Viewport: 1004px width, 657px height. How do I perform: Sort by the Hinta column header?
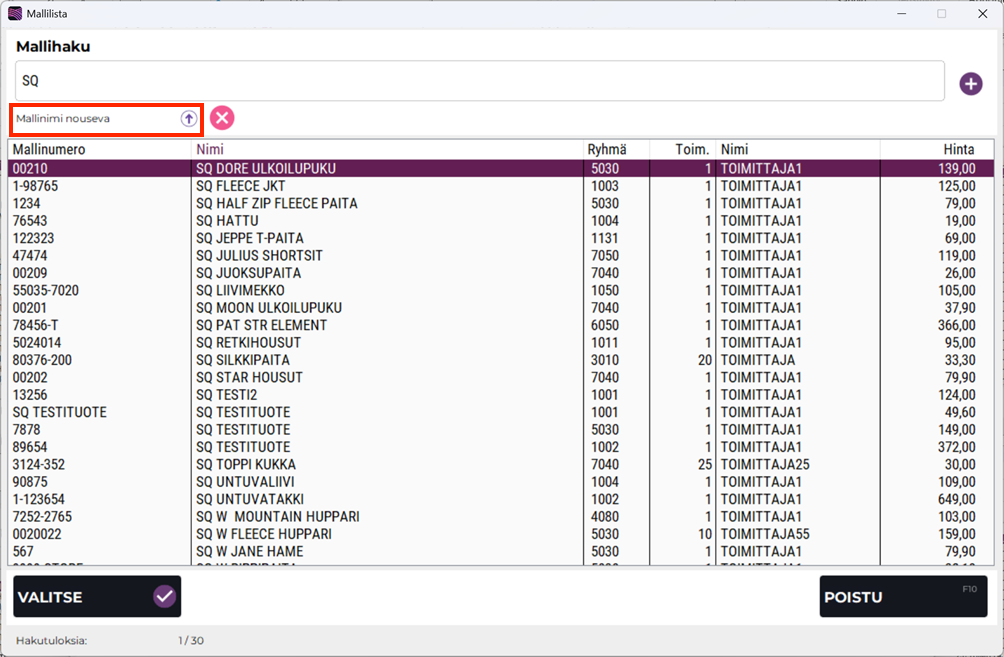tap(958, 150)
